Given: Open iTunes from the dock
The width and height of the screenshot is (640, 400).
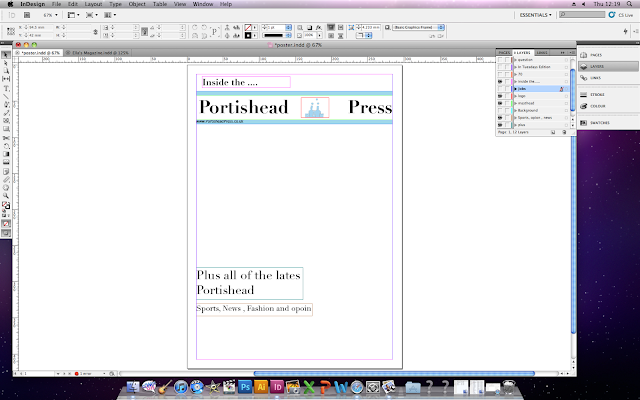Looking at the screenshot, I should coord(181,386).
